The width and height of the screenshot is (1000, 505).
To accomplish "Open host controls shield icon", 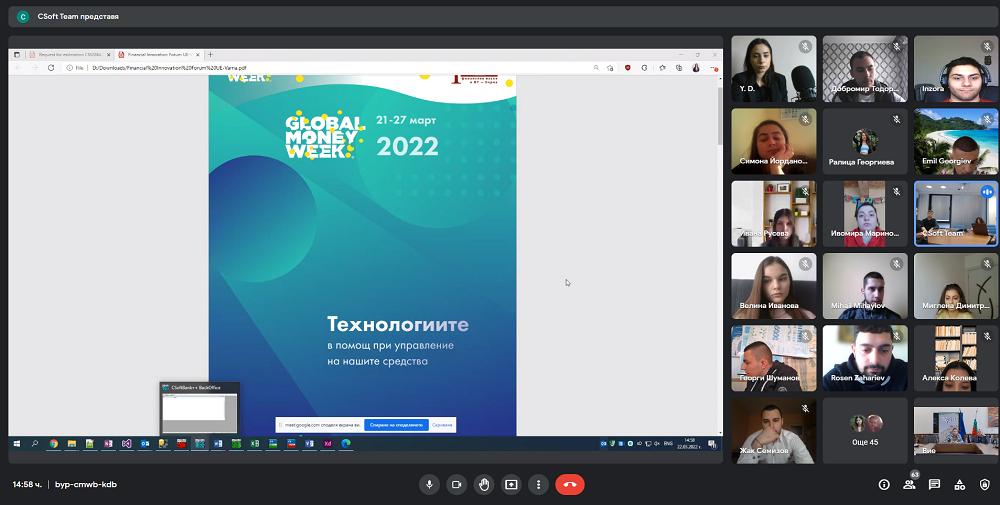I will (985, 485).
